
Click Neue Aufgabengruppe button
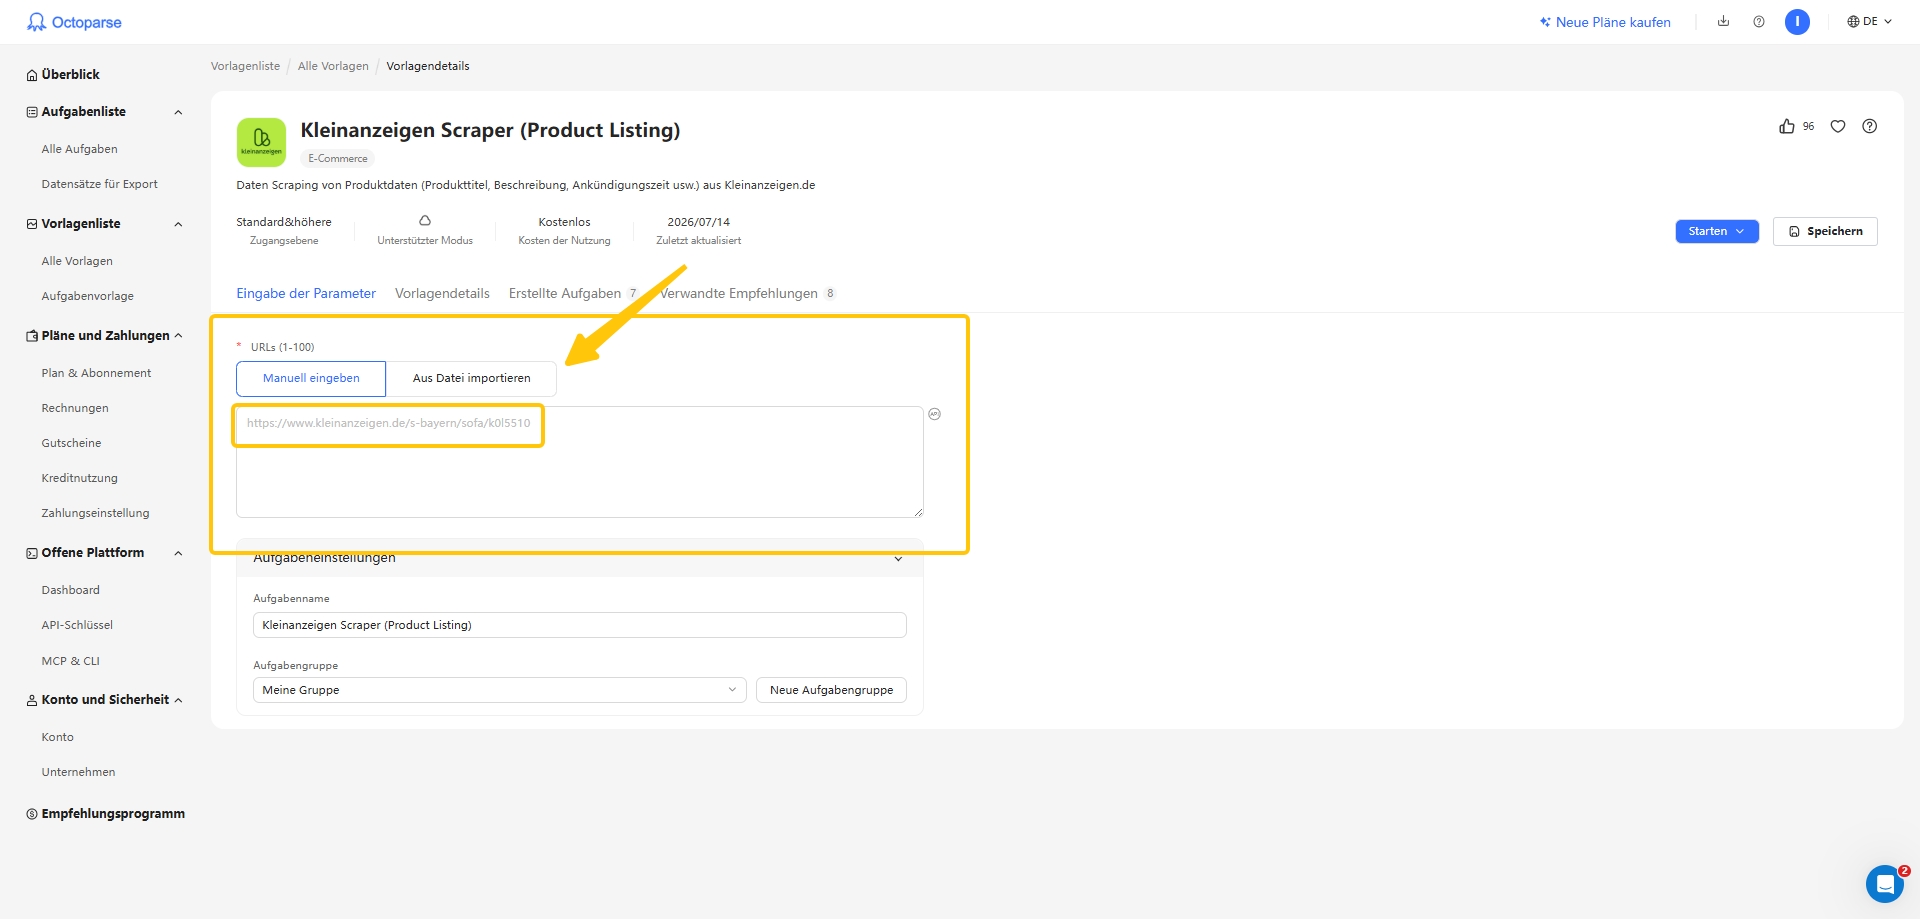click(x=831, y=690)
